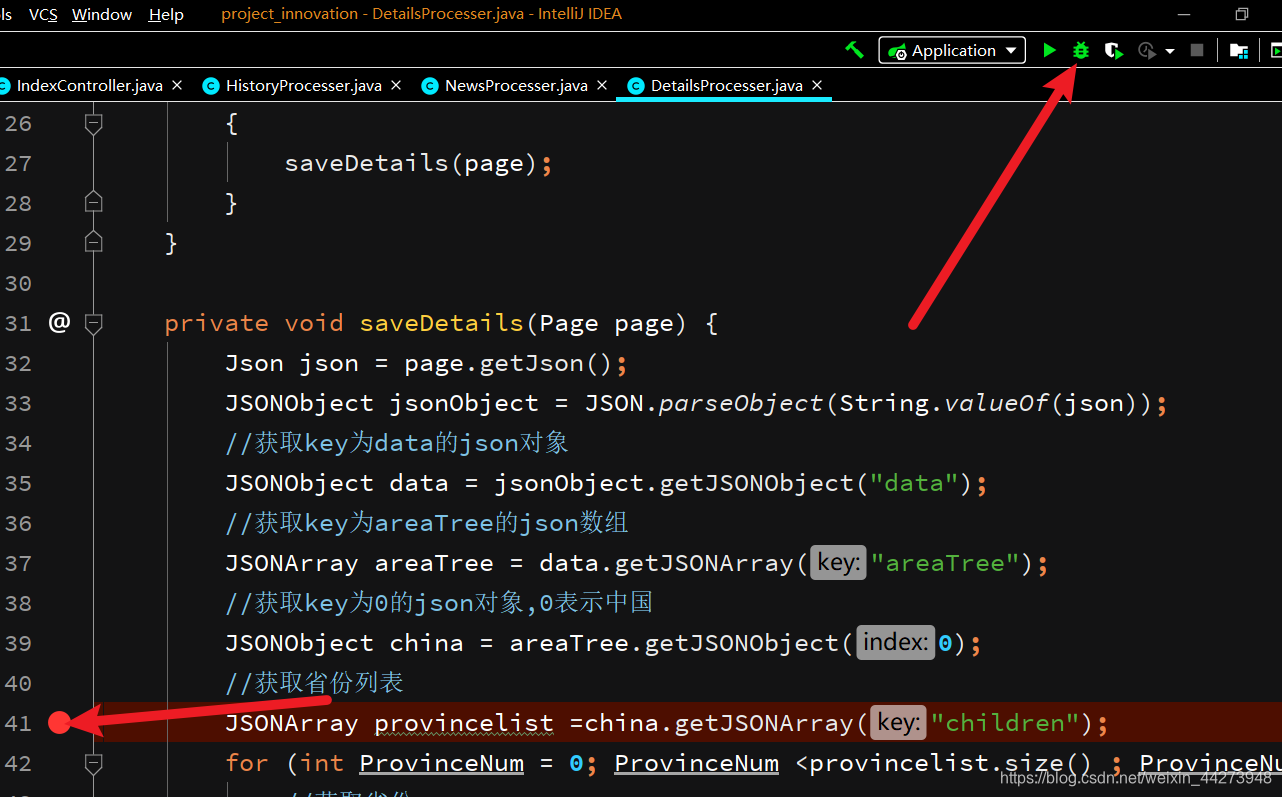
Task: Click the string "data" on line 35
Action: click(914, 483)
